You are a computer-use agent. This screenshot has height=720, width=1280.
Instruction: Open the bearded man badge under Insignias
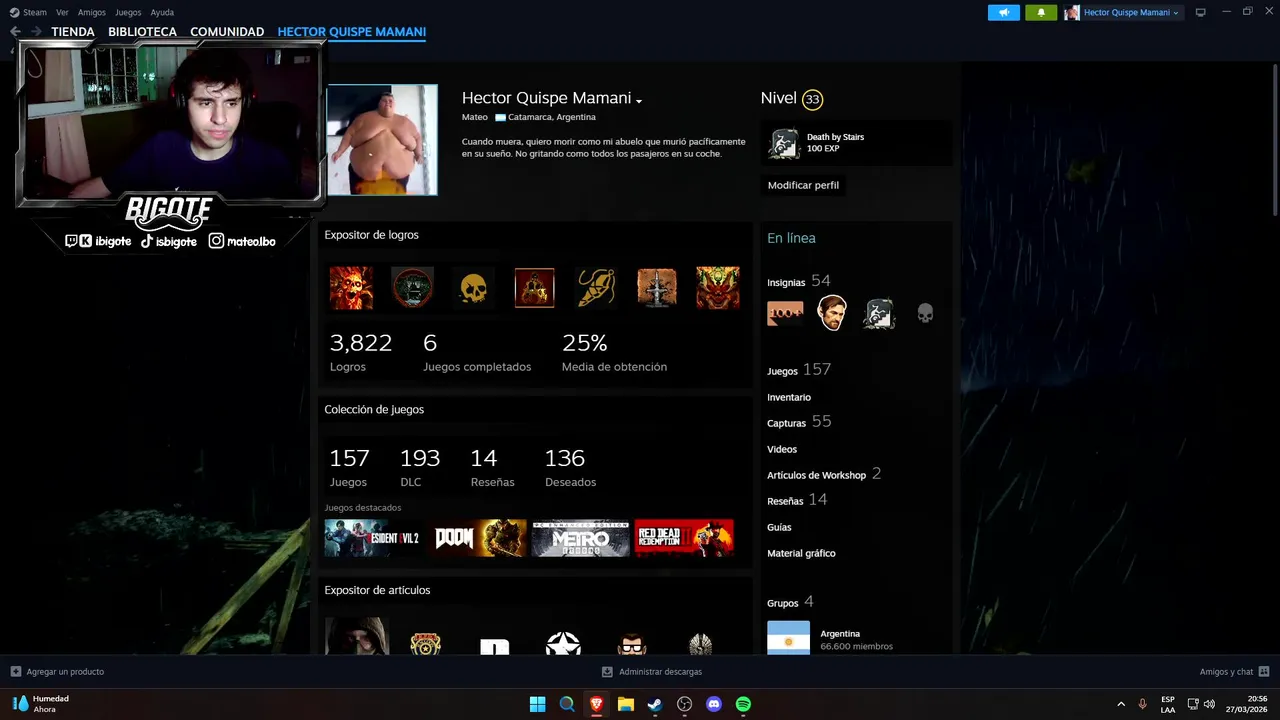coord(832,314)
